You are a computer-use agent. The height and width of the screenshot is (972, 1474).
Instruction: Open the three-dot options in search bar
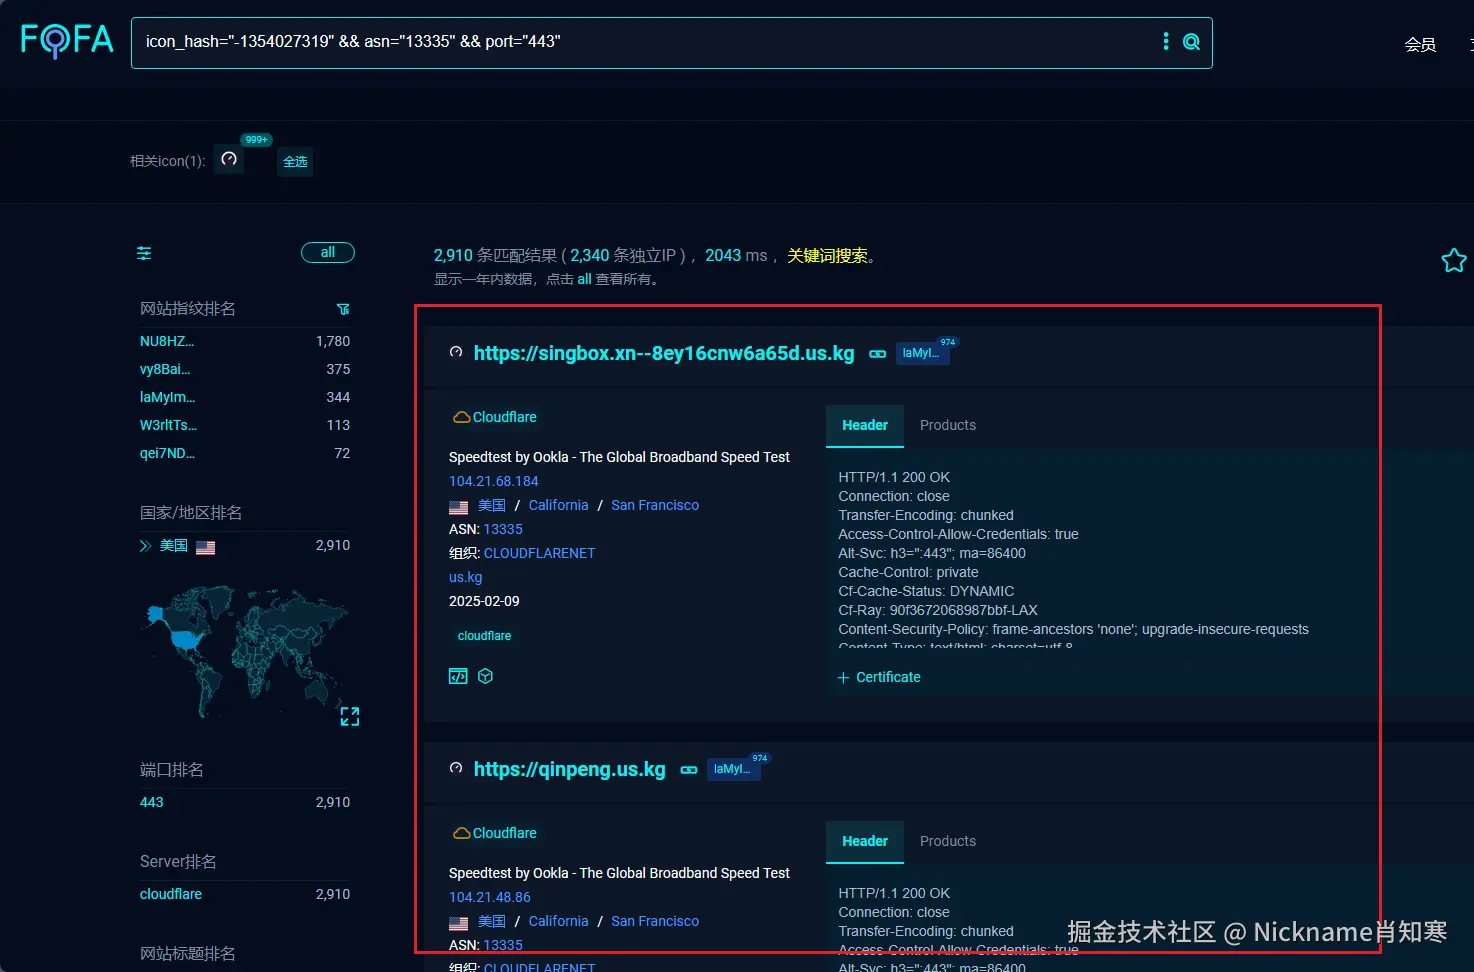(1166, 41)
